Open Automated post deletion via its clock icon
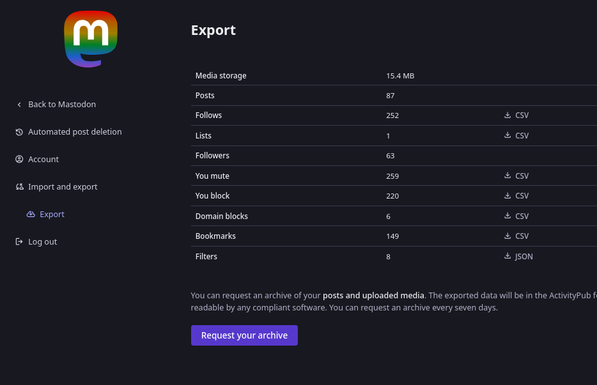Image resolution: width=597 pixels, height=385 pixels. pos(19,132)
